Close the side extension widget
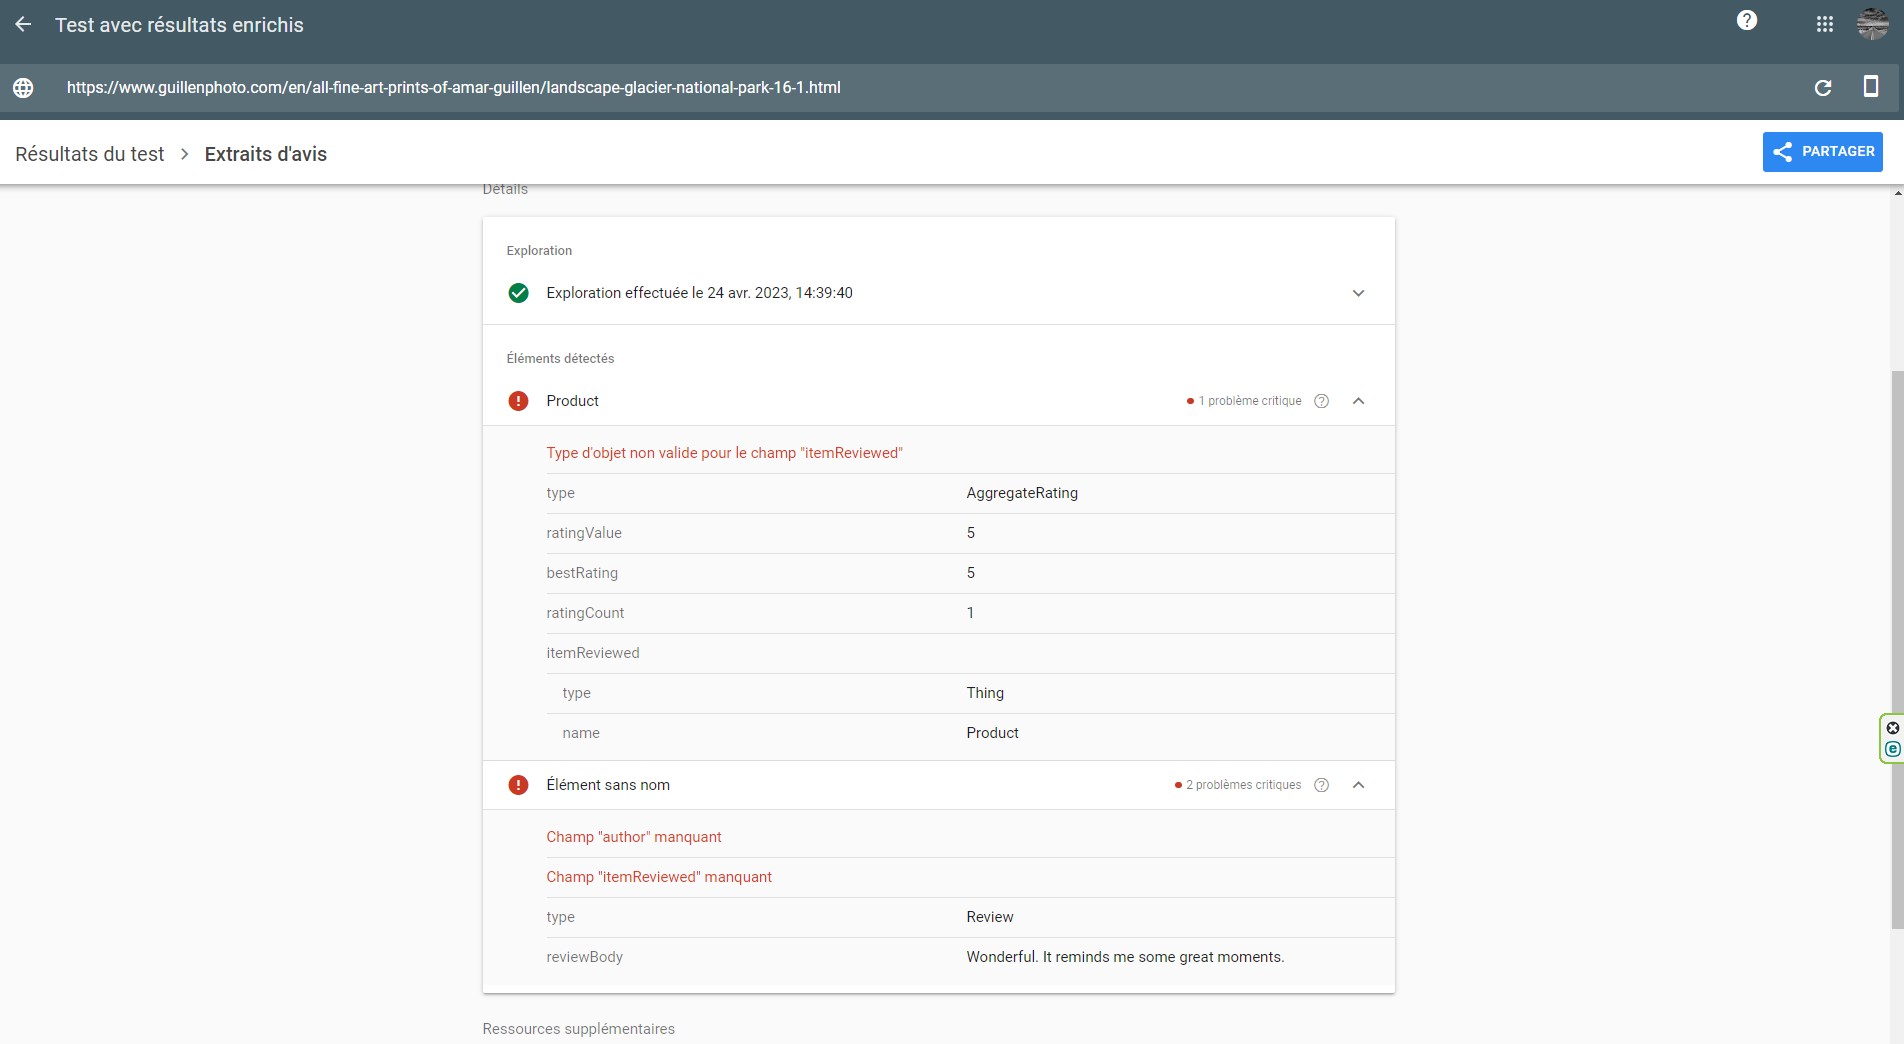The height and width of the screenshot is (1044, 1904). (x=1892, y=728)
